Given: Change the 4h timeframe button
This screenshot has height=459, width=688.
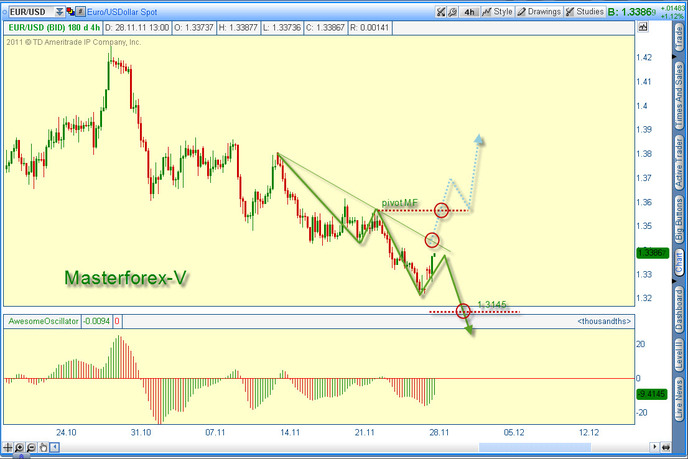Looking at the screenshot, I should [x=469, y=12].
